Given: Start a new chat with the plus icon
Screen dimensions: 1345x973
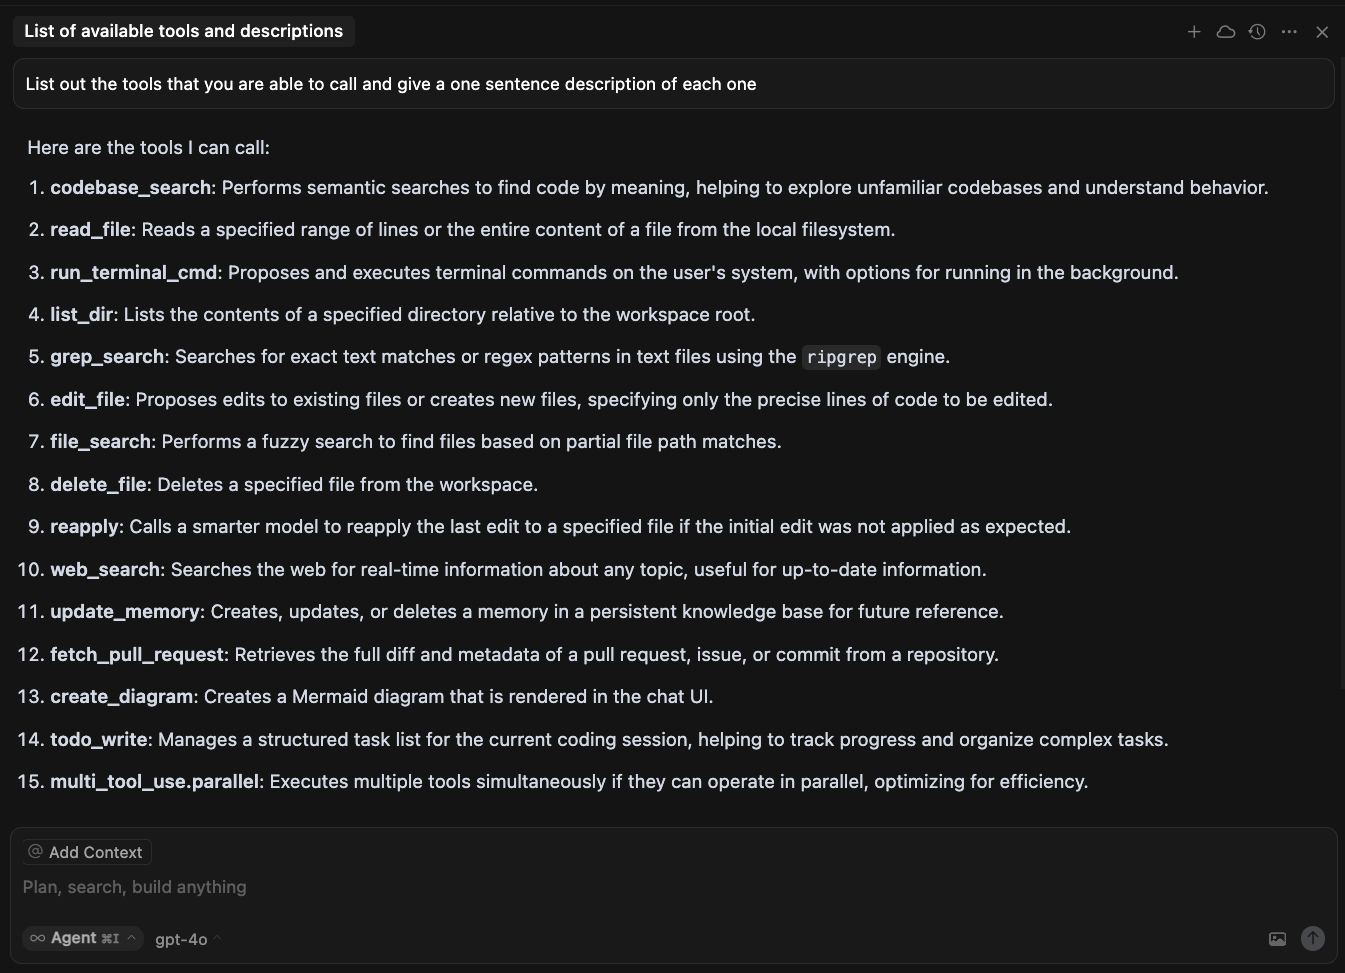Looking at the screenshot, I should pyautogui.click(x=1194, y=32).
